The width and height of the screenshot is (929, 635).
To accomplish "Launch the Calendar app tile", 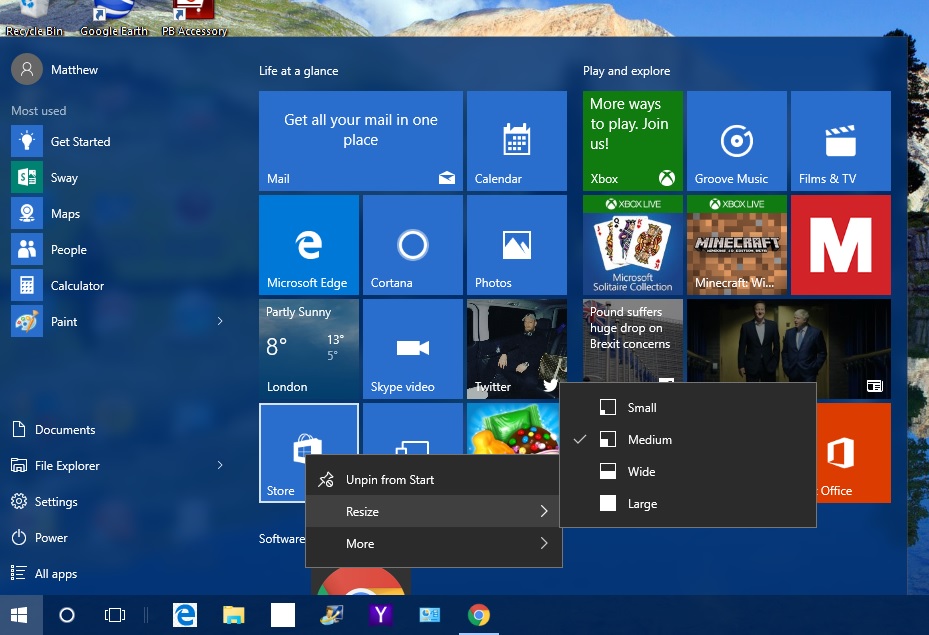I will (516, 140).
